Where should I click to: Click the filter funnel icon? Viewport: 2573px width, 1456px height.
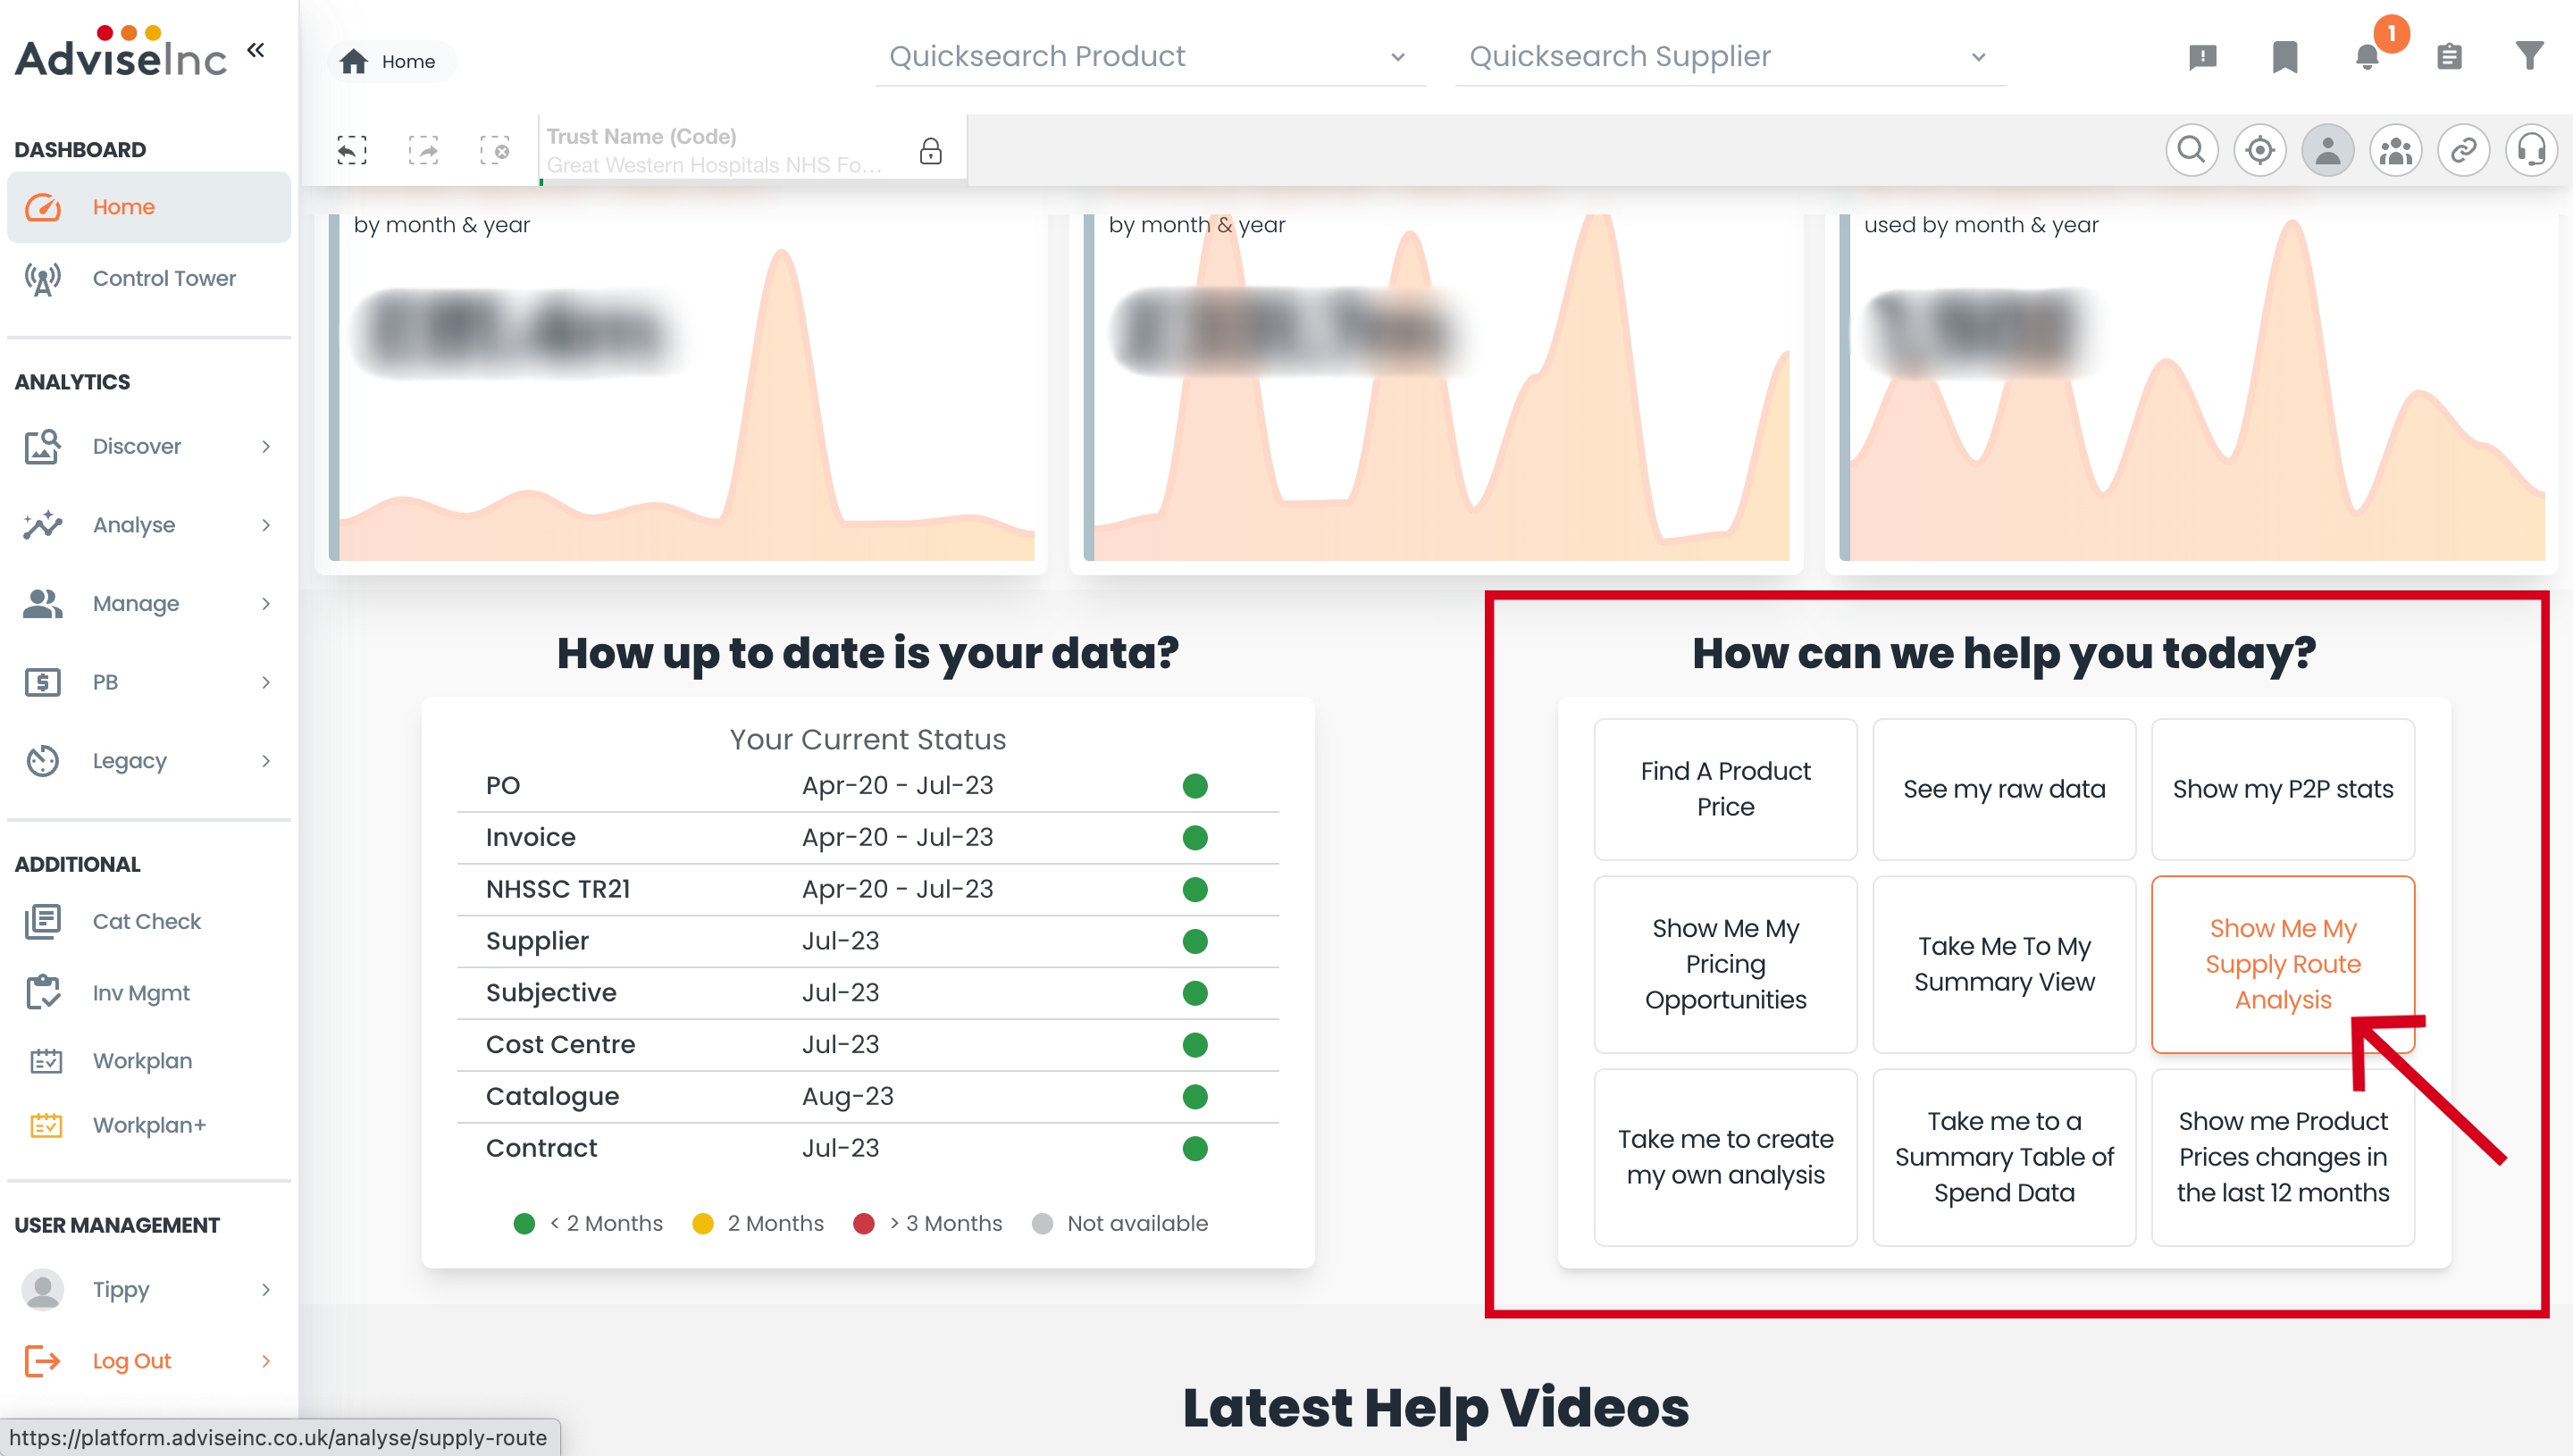click(x=2530, y=56)
